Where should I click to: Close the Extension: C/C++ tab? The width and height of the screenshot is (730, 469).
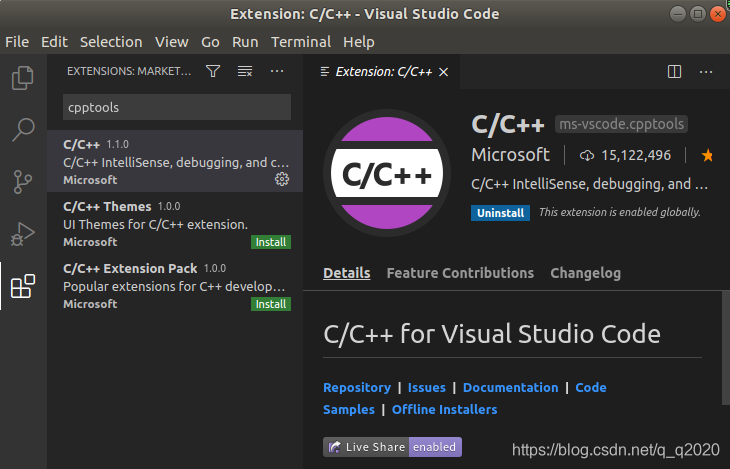(444, 72)
